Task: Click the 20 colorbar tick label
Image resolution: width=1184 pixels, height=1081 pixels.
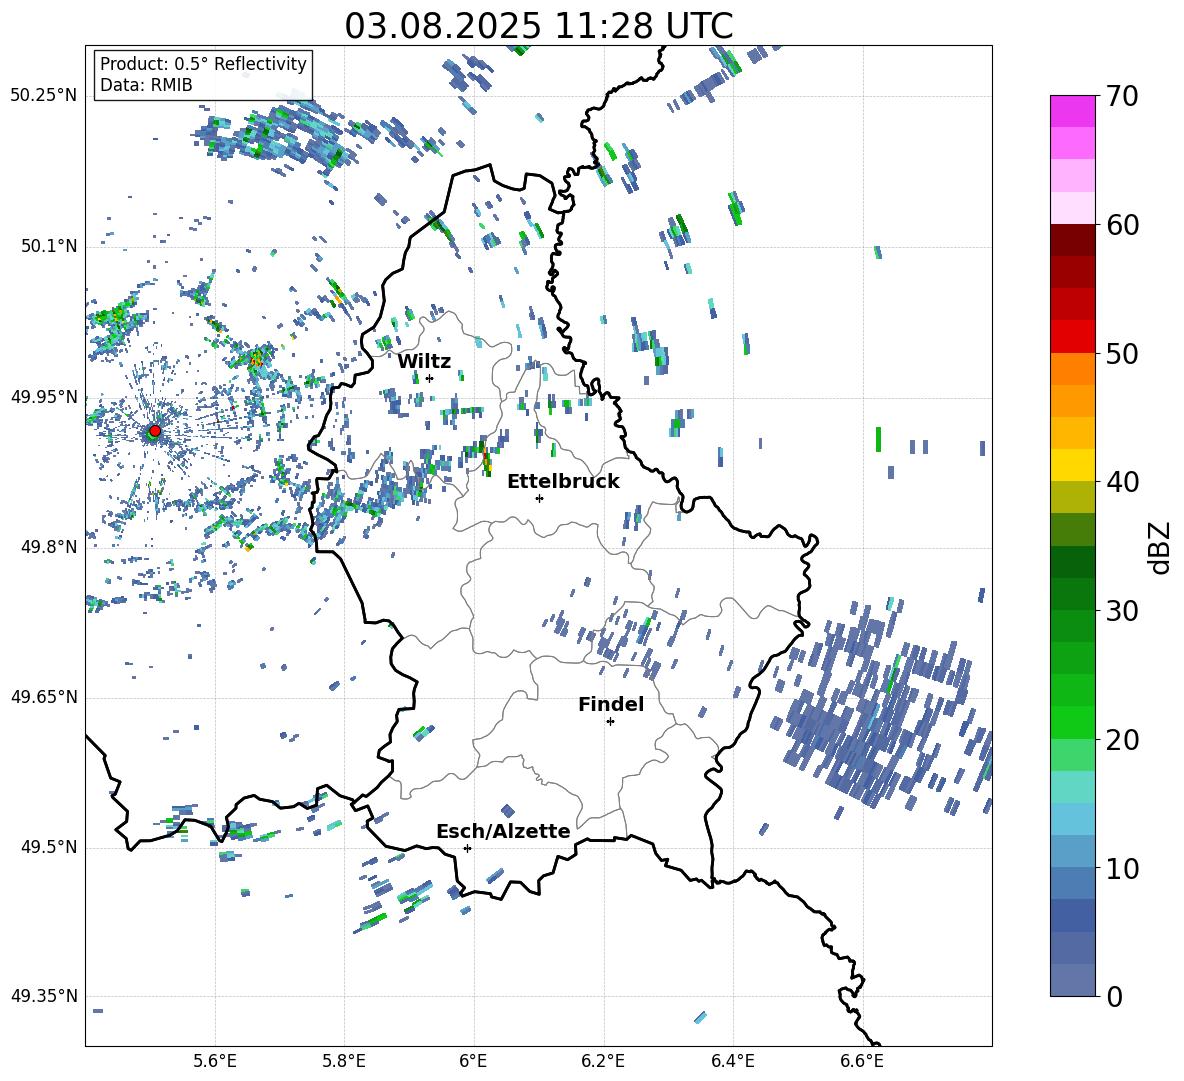Action: click(x=1122, y=740)
